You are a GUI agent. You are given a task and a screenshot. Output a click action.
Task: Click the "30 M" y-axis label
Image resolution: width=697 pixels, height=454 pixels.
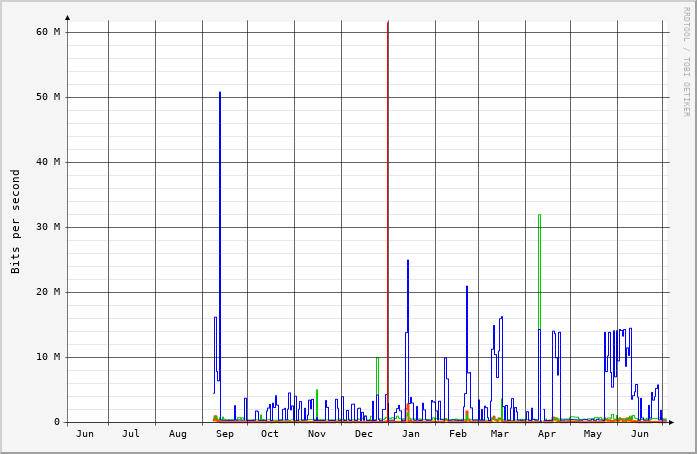click(48, 227)
